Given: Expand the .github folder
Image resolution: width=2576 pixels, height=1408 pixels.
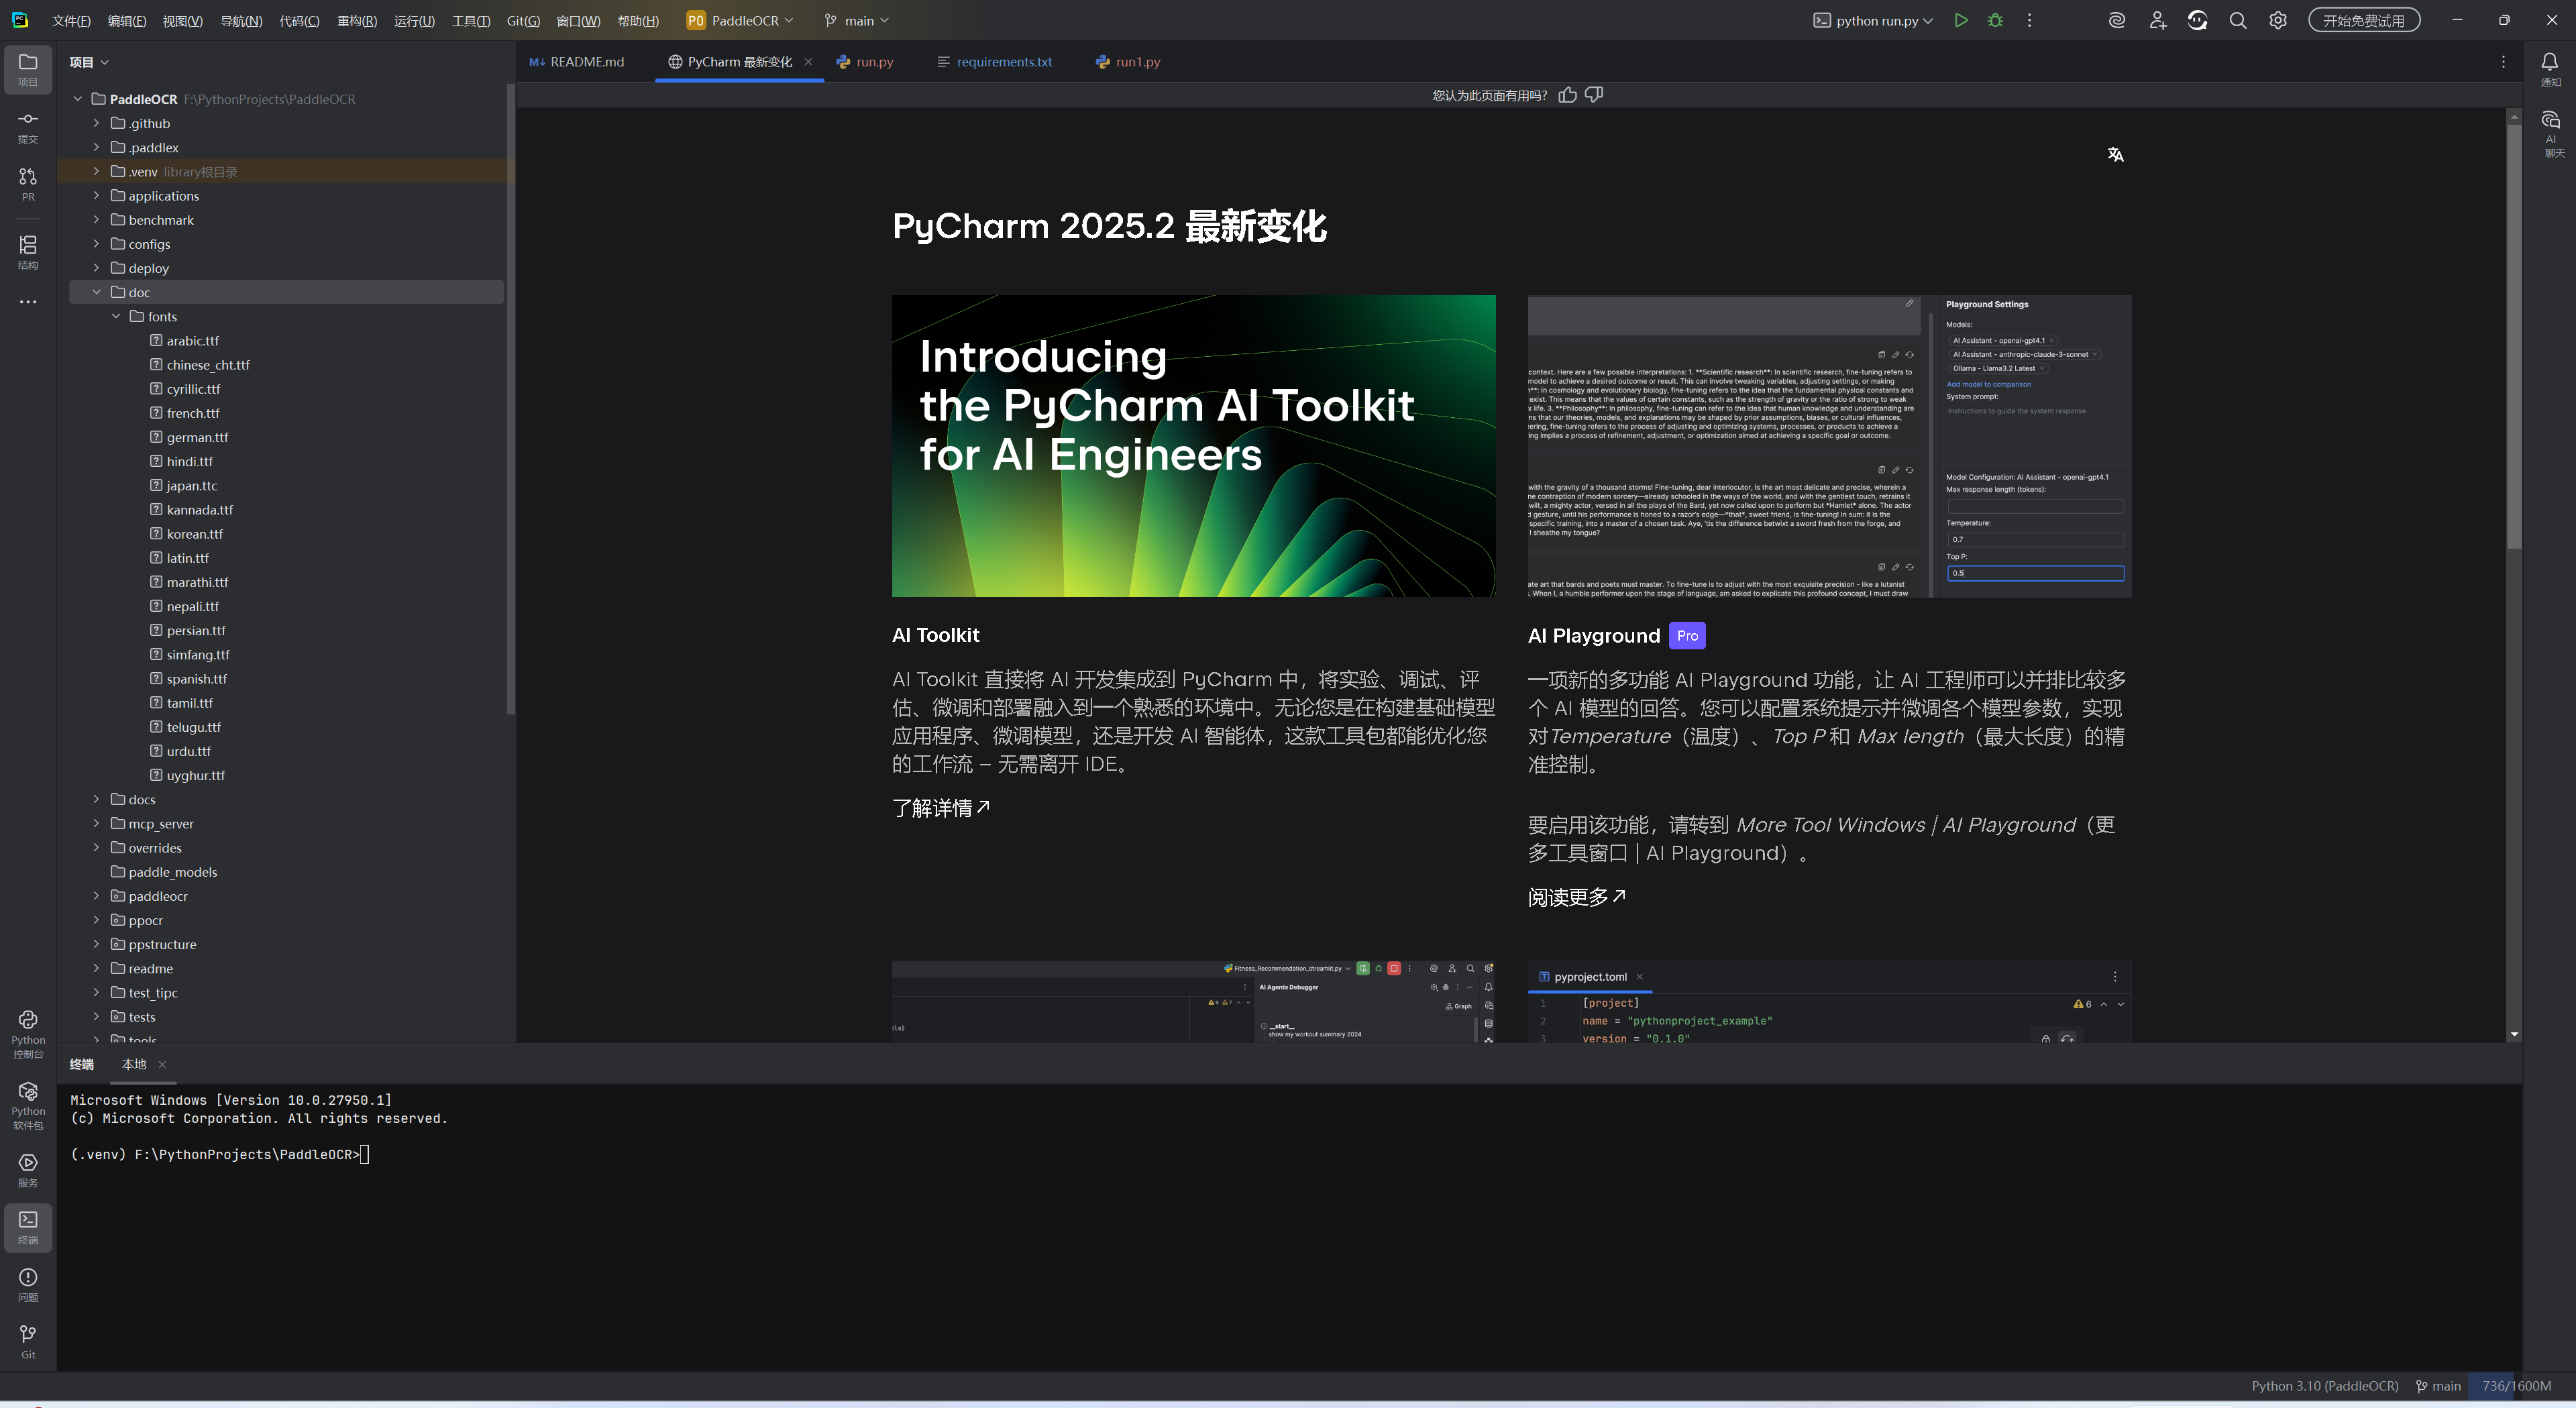Looking at the screenshot, I should pyautogui.click(x=97, y=123).
